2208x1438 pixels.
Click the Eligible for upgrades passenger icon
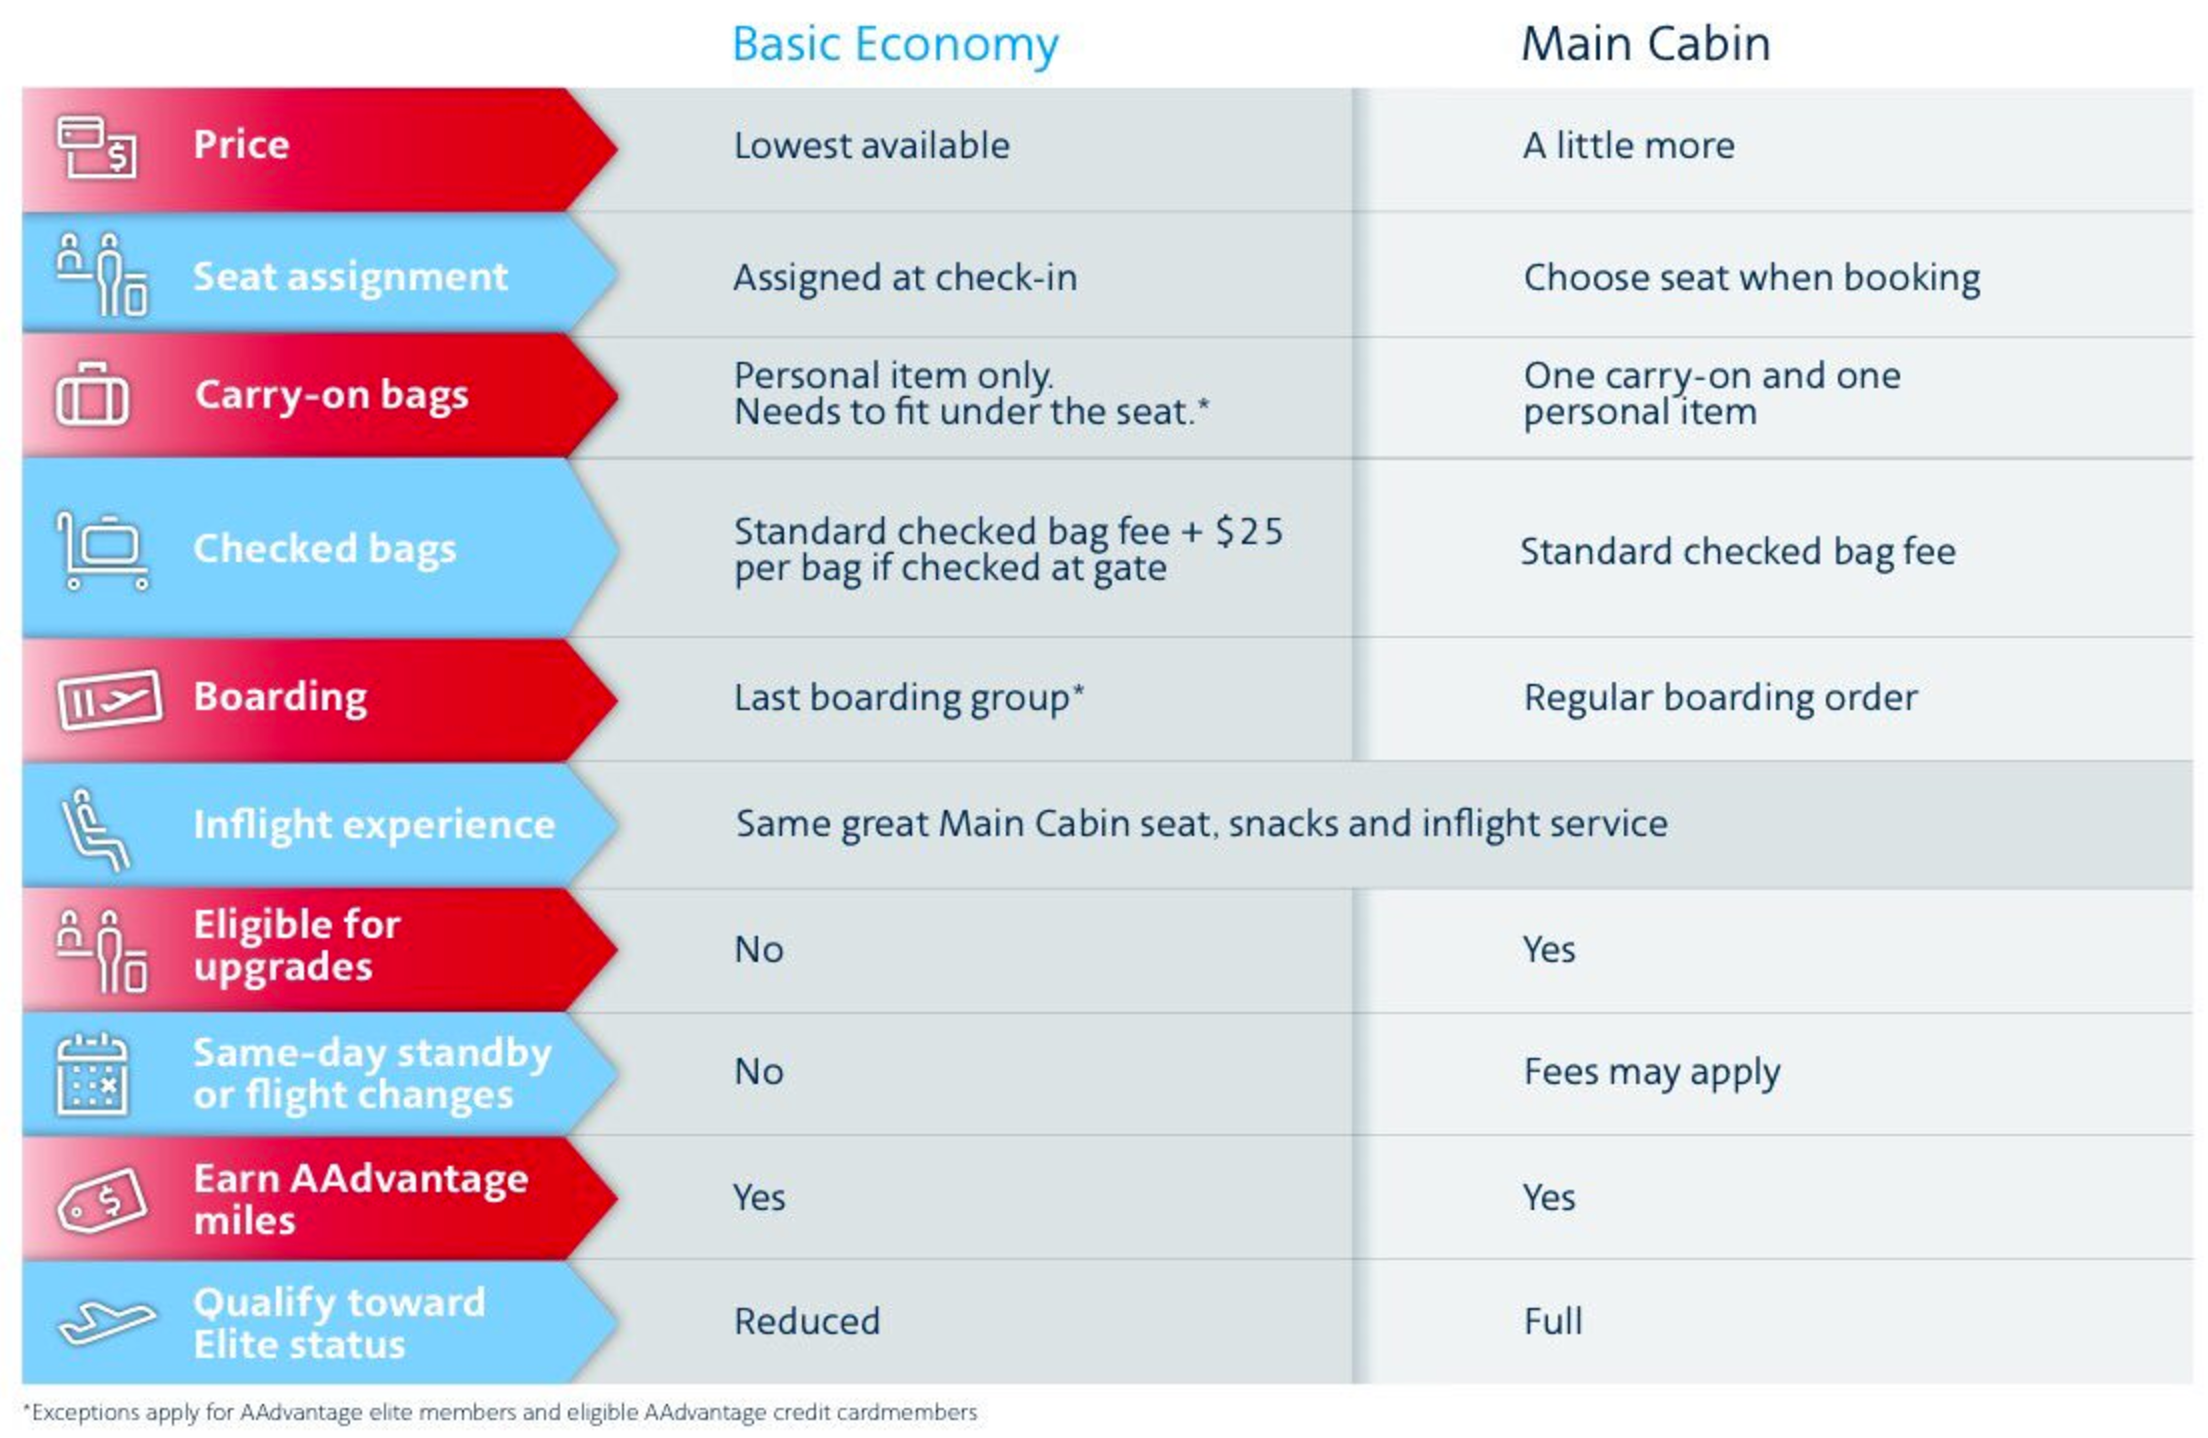[102, 950]
